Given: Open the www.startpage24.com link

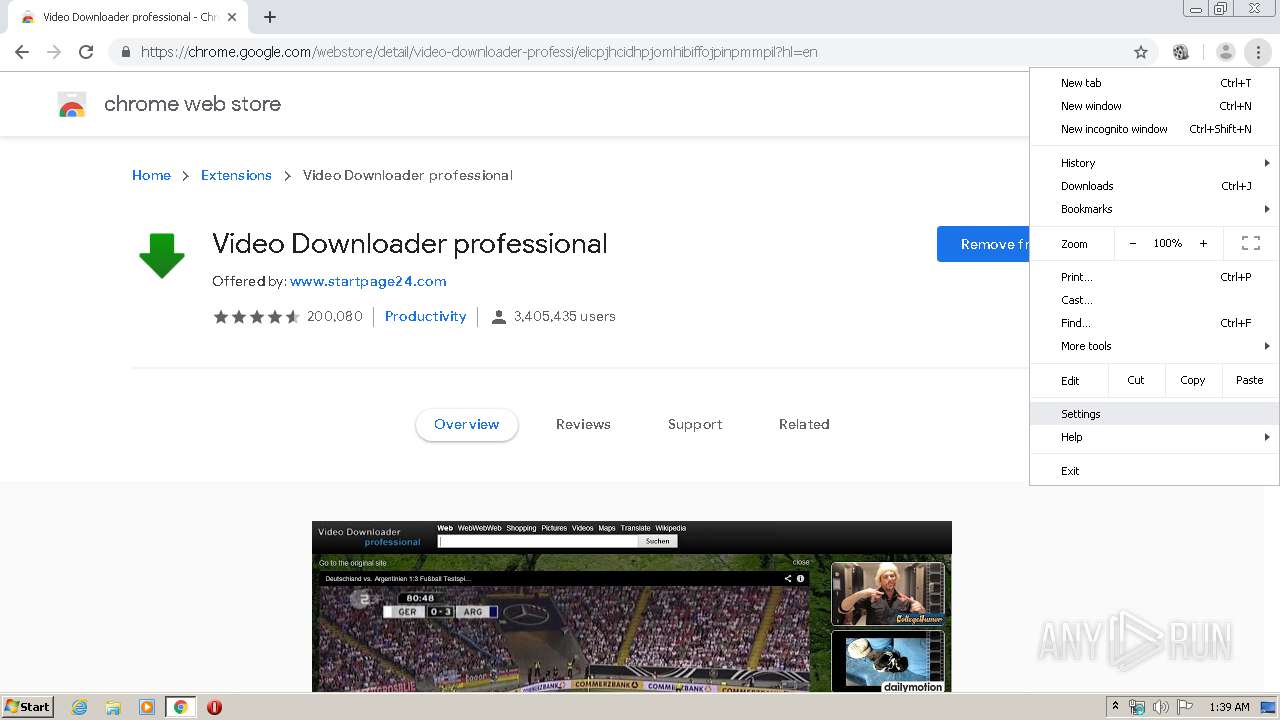Looking at the screenshot, I should coord(368,281).
